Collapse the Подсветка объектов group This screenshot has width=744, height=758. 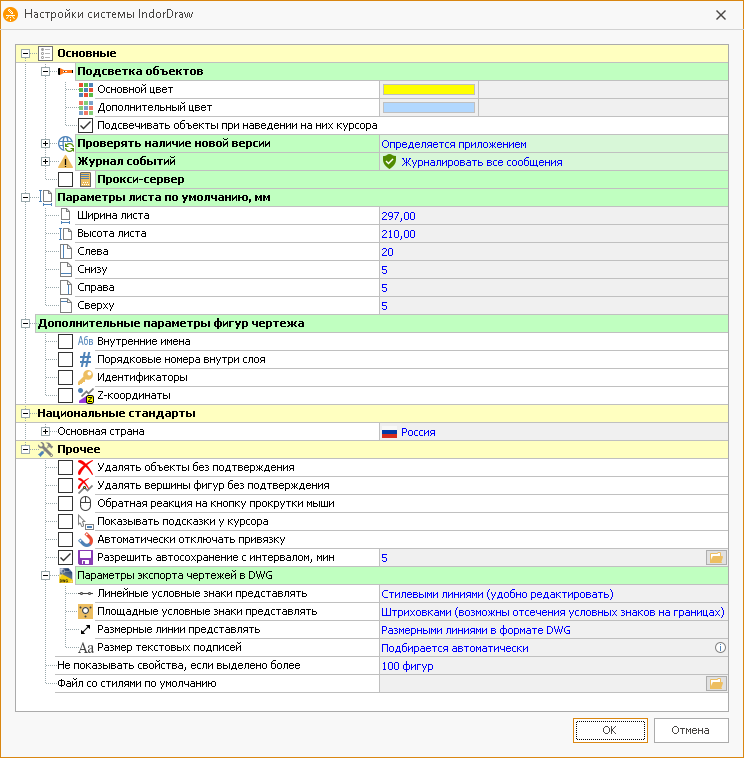point(45,72)
